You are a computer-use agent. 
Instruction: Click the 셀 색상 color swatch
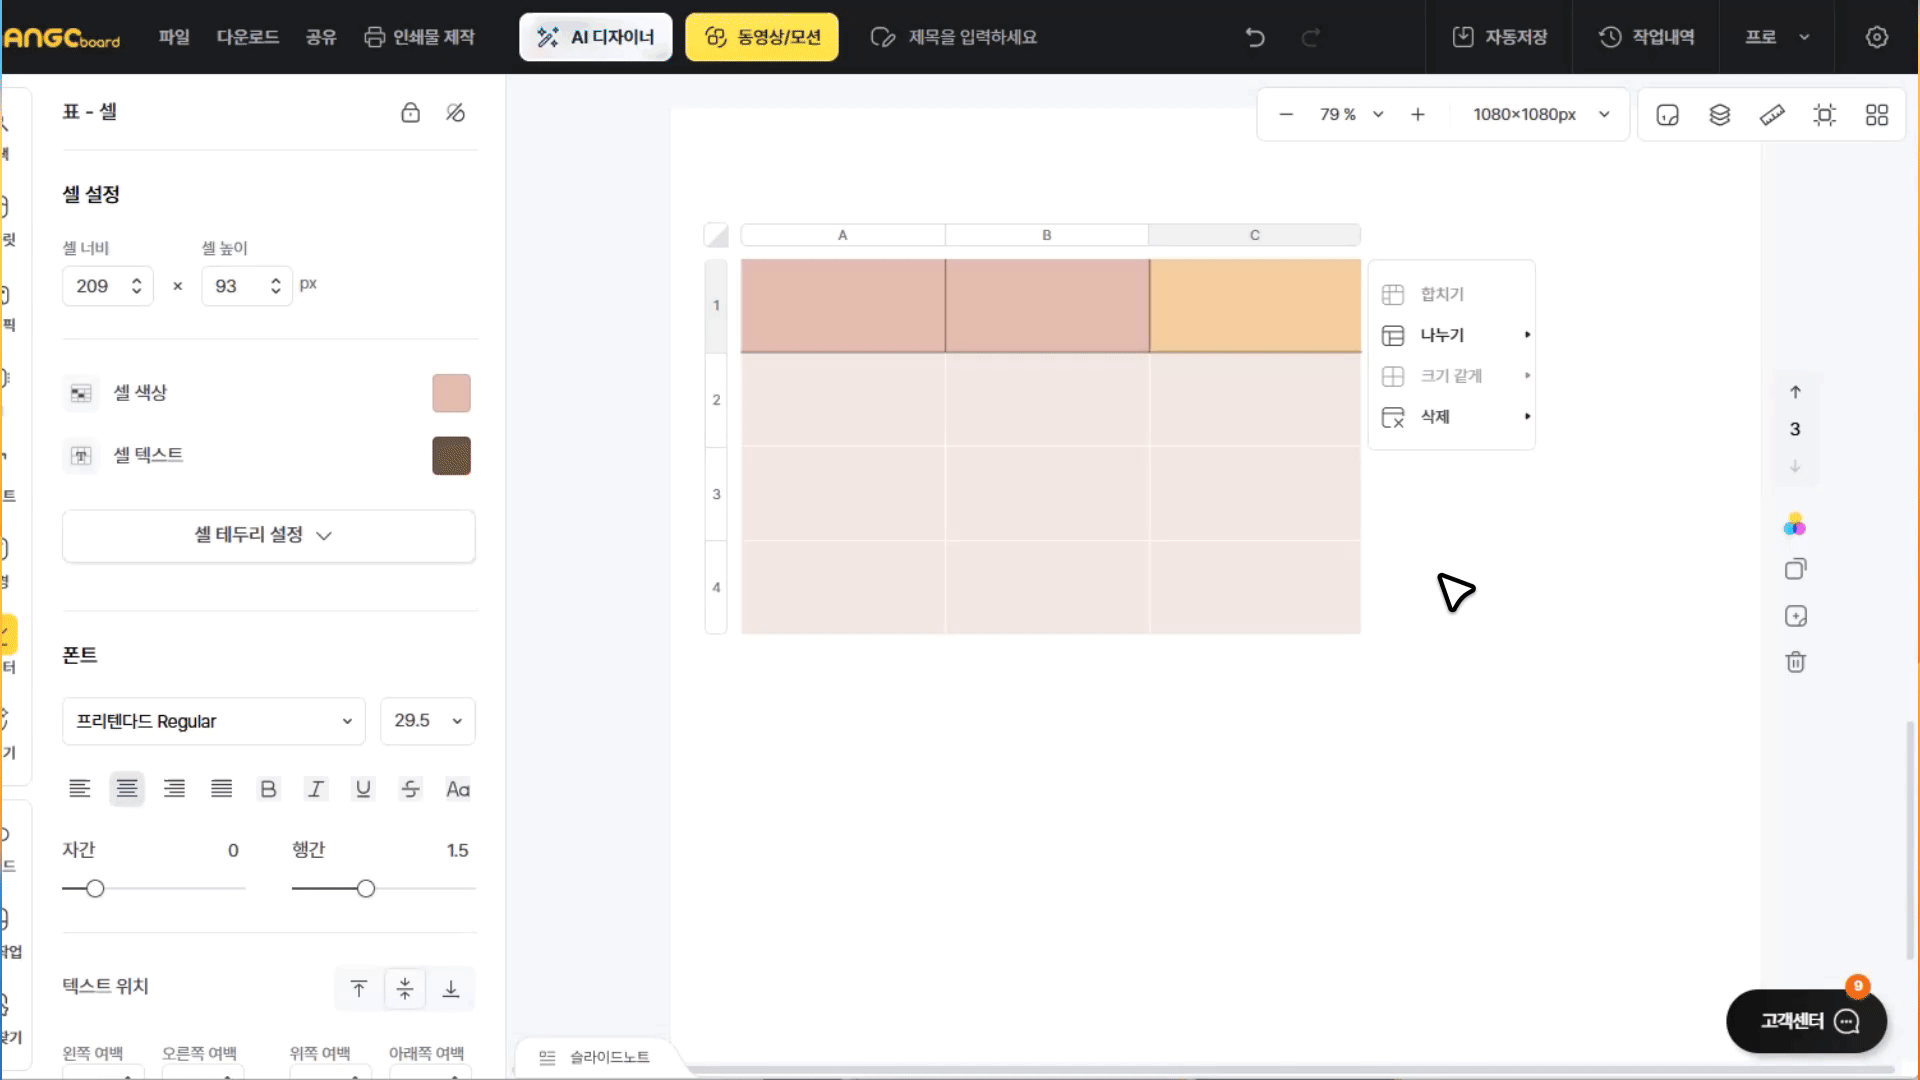pyautogui.click(x=451, y=393)
